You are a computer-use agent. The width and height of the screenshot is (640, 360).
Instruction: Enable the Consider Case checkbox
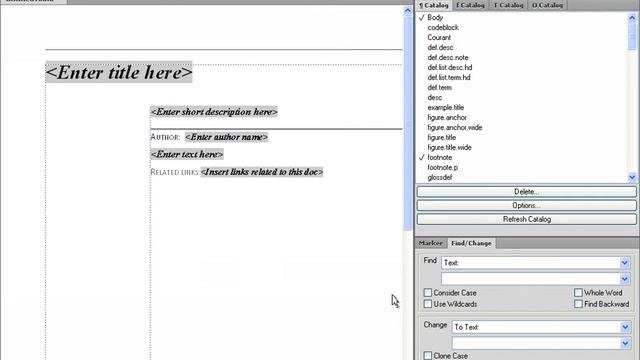coord(428,293)
